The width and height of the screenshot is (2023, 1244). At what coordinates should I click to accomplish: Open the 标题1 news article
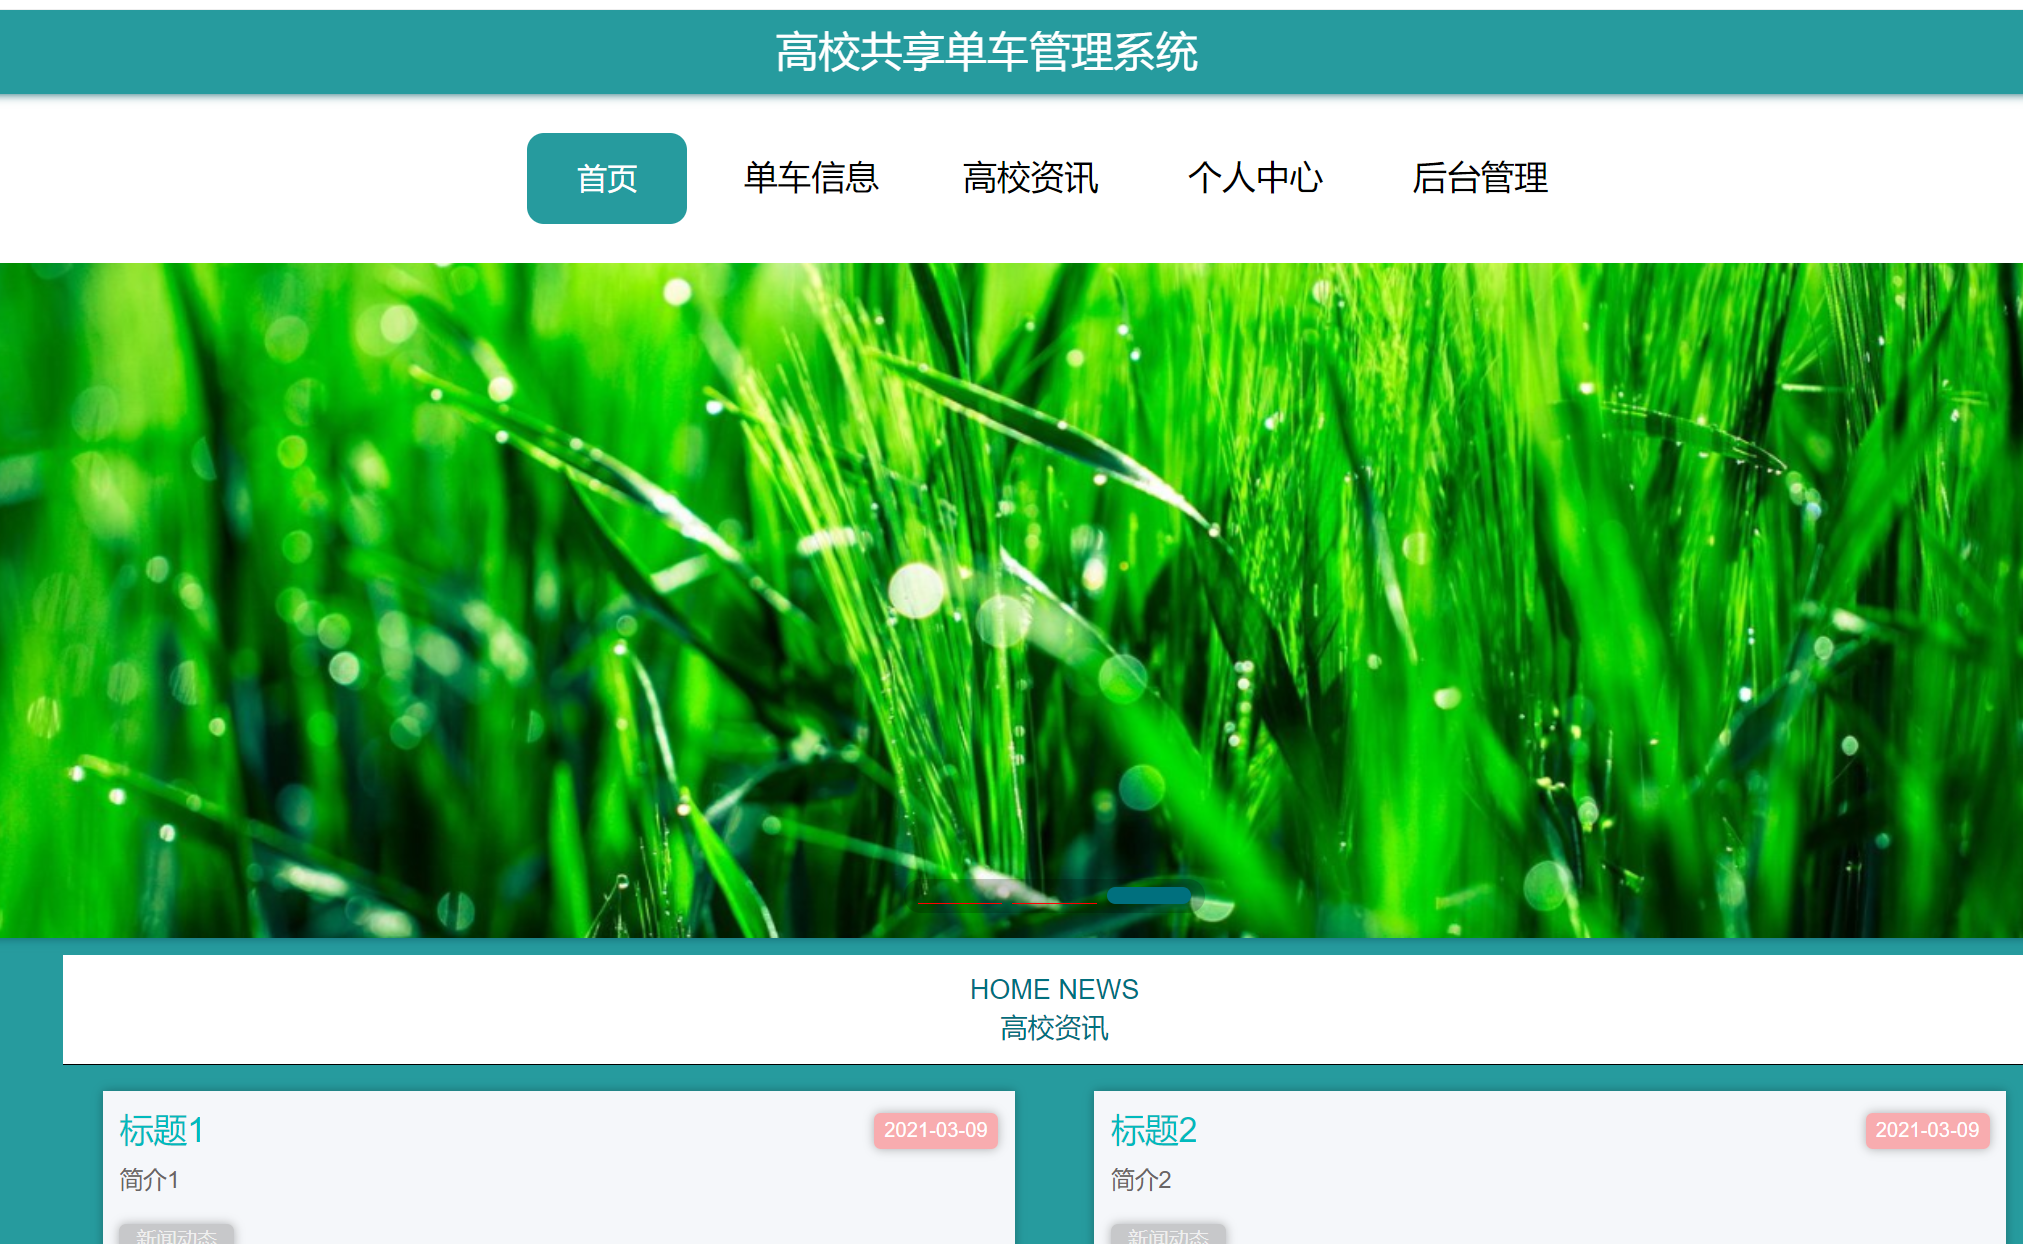(x=162, y=1130)
